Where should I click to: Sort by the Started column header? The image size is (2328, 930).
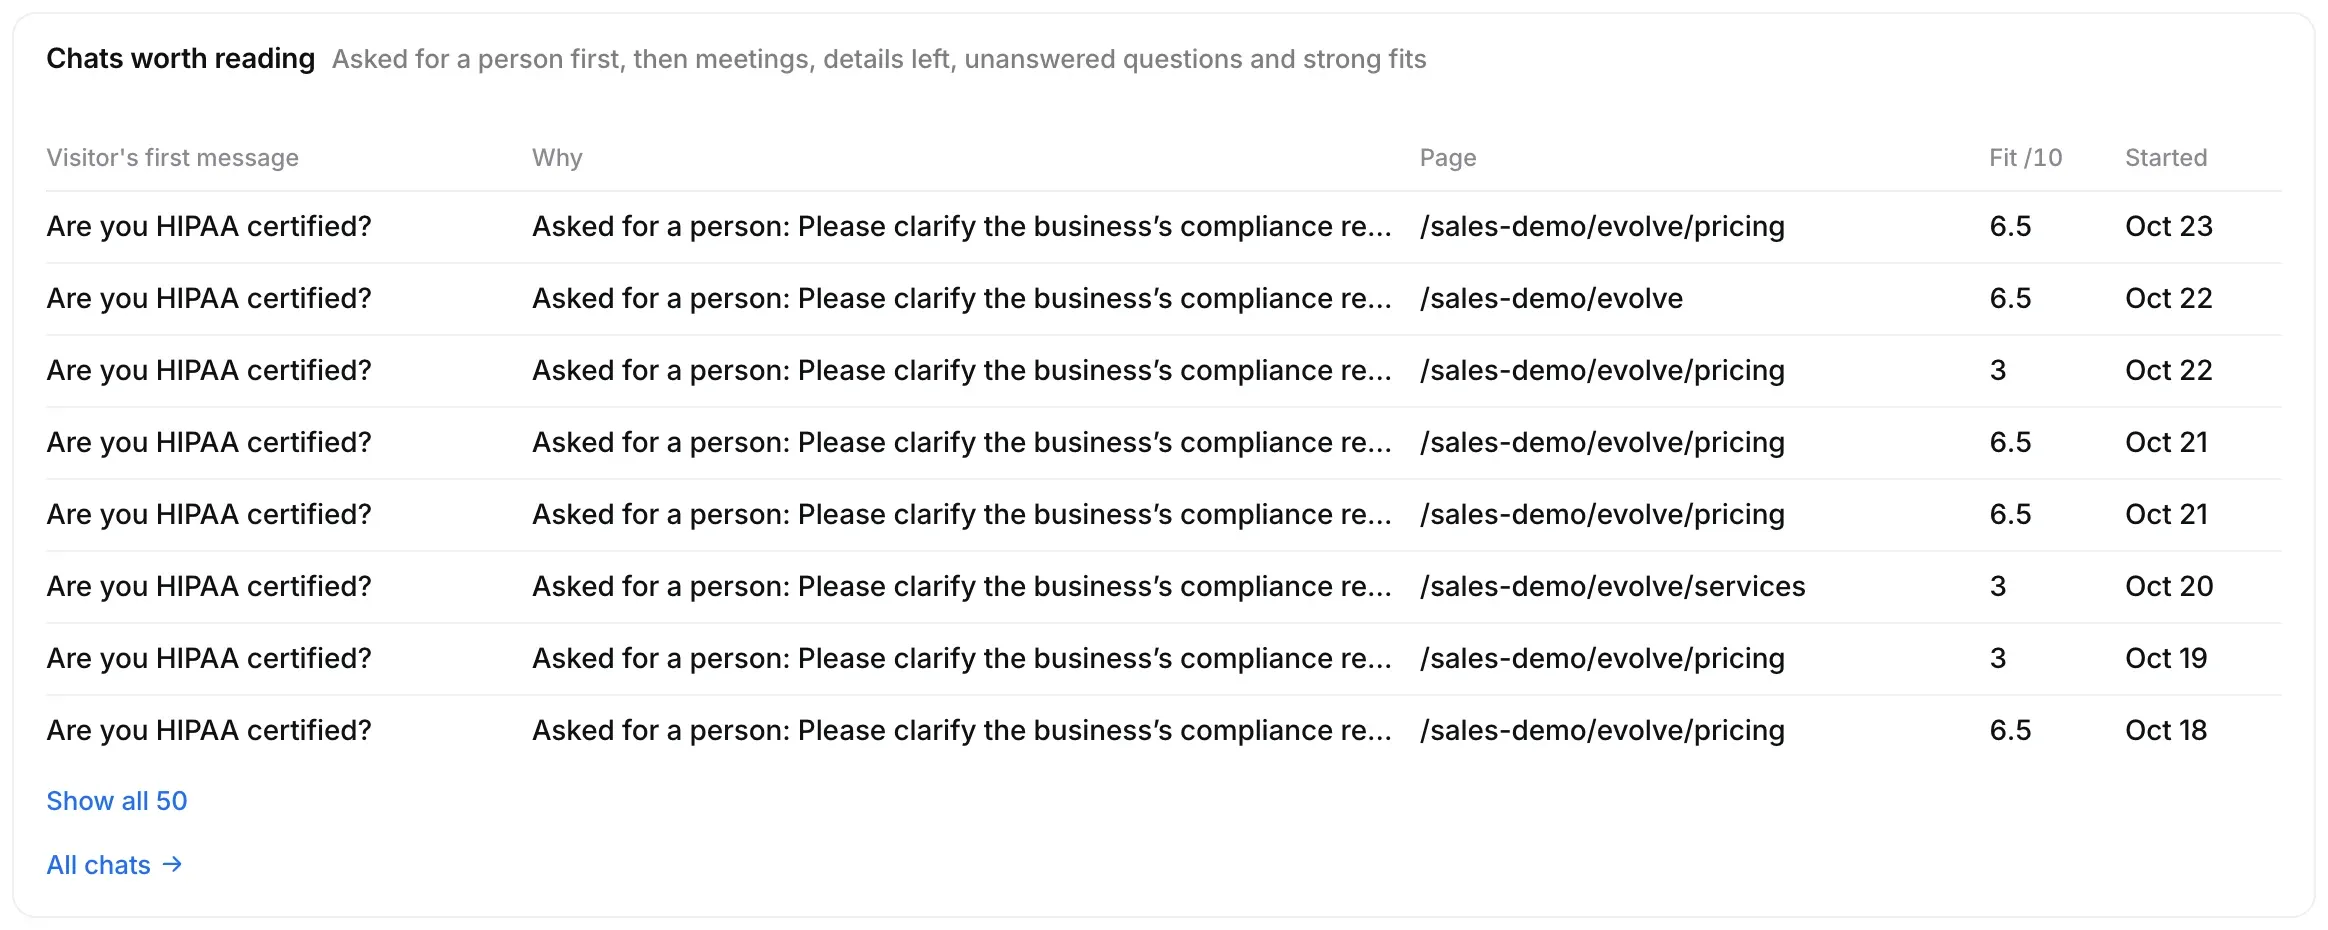[2166, 158]
